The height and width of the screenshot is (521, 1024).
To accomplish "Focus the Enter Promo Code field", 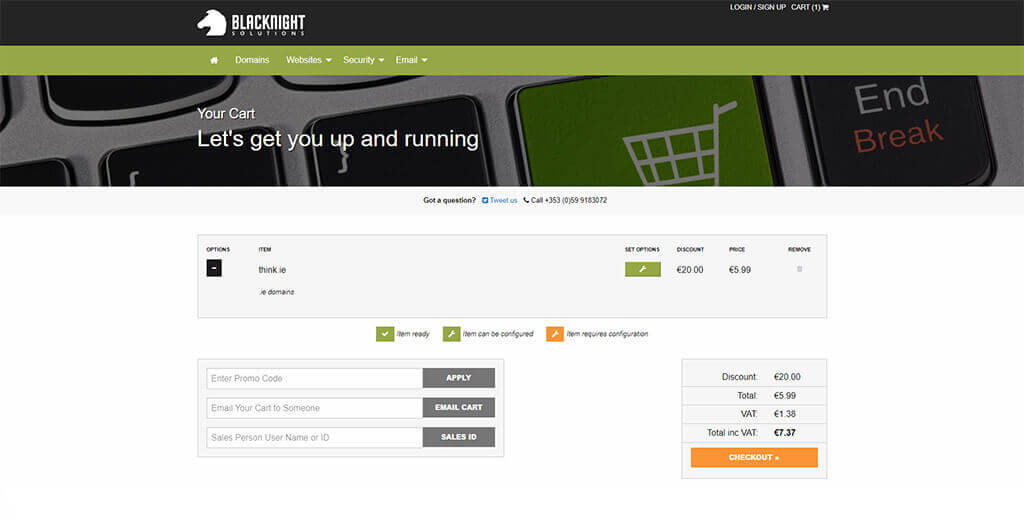I will click(x=314, y=378).
